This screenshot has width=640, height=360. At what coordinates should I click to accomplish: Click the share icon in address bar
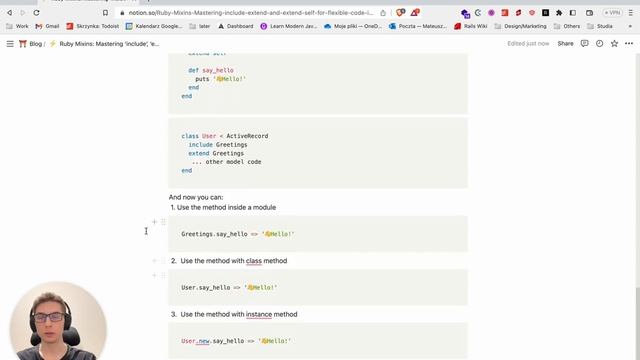pos(383,13)
